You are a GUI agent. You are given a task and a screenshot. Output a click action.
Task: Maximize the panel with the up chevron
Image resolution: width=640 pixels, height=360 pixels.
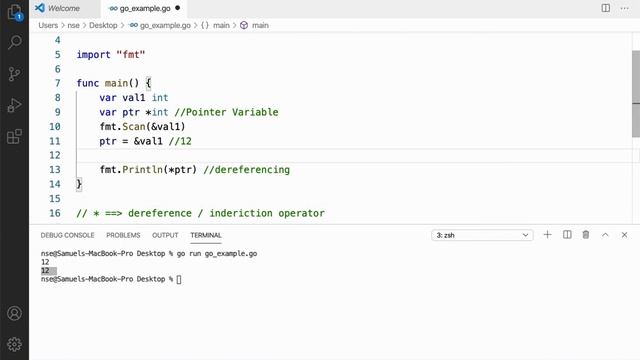[605, 235]
